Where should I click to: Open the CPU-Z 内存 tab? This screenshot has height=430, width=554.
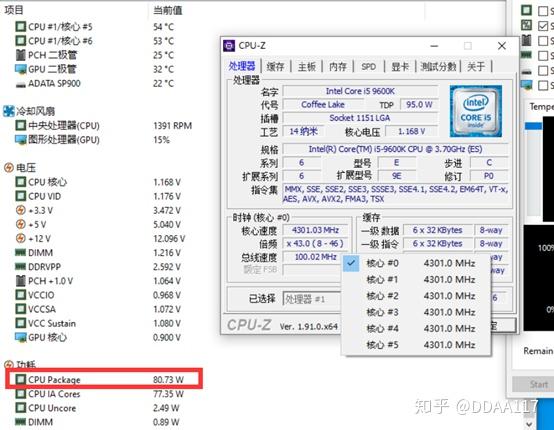(x=338, y=66)
